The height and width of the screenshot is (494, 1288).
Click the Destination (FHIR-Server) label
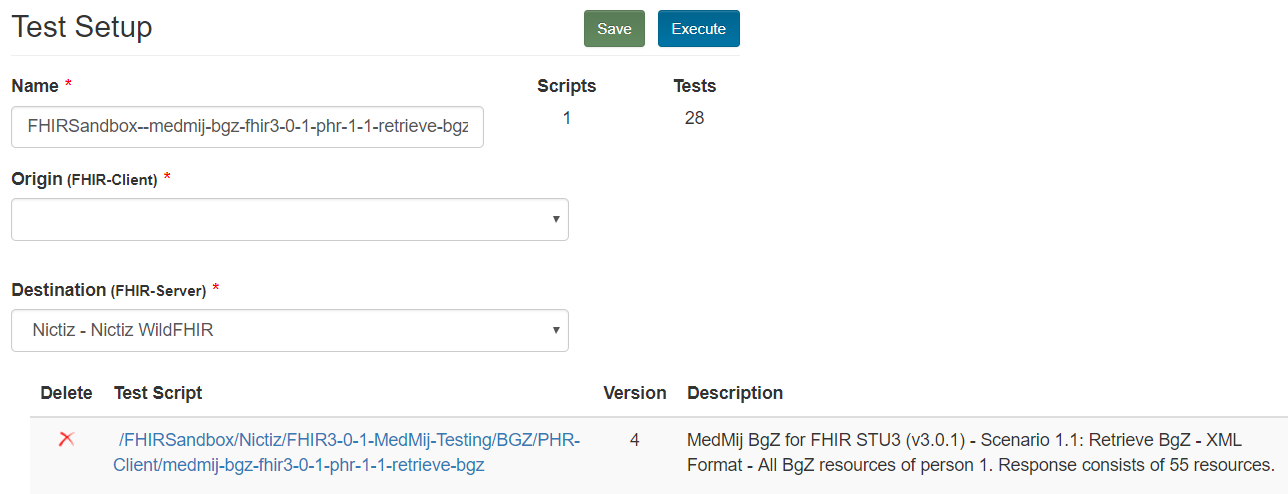(108, 289)
